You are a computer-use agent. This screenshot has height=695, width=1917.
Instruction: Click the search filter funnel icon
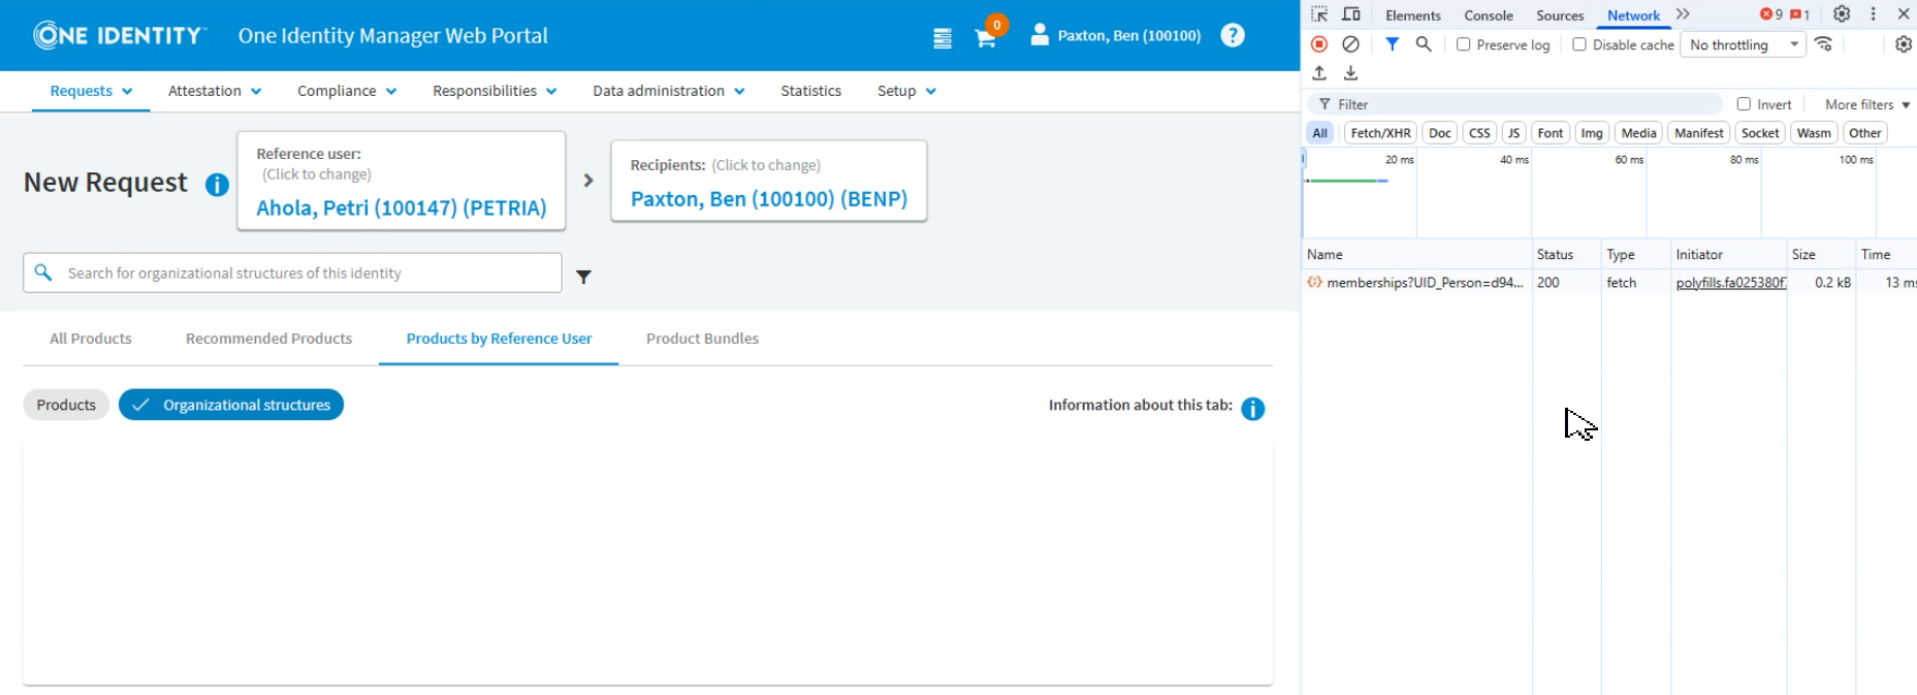click(584, 277)
